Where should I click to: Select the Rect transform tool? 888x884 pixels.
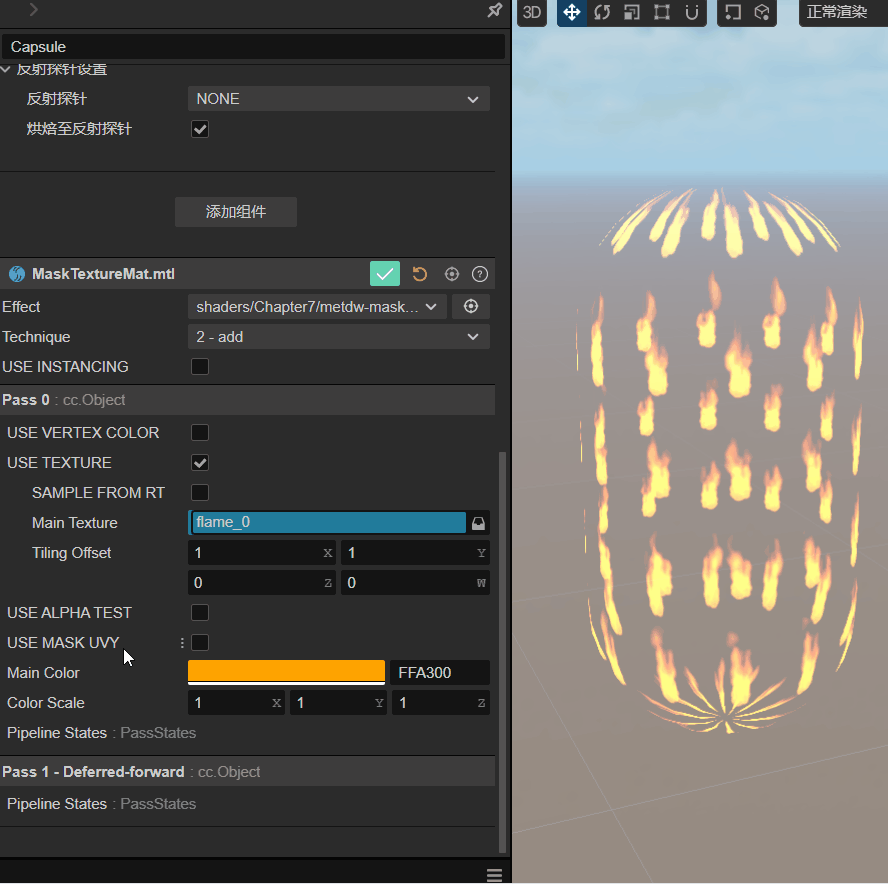point(661,13)
